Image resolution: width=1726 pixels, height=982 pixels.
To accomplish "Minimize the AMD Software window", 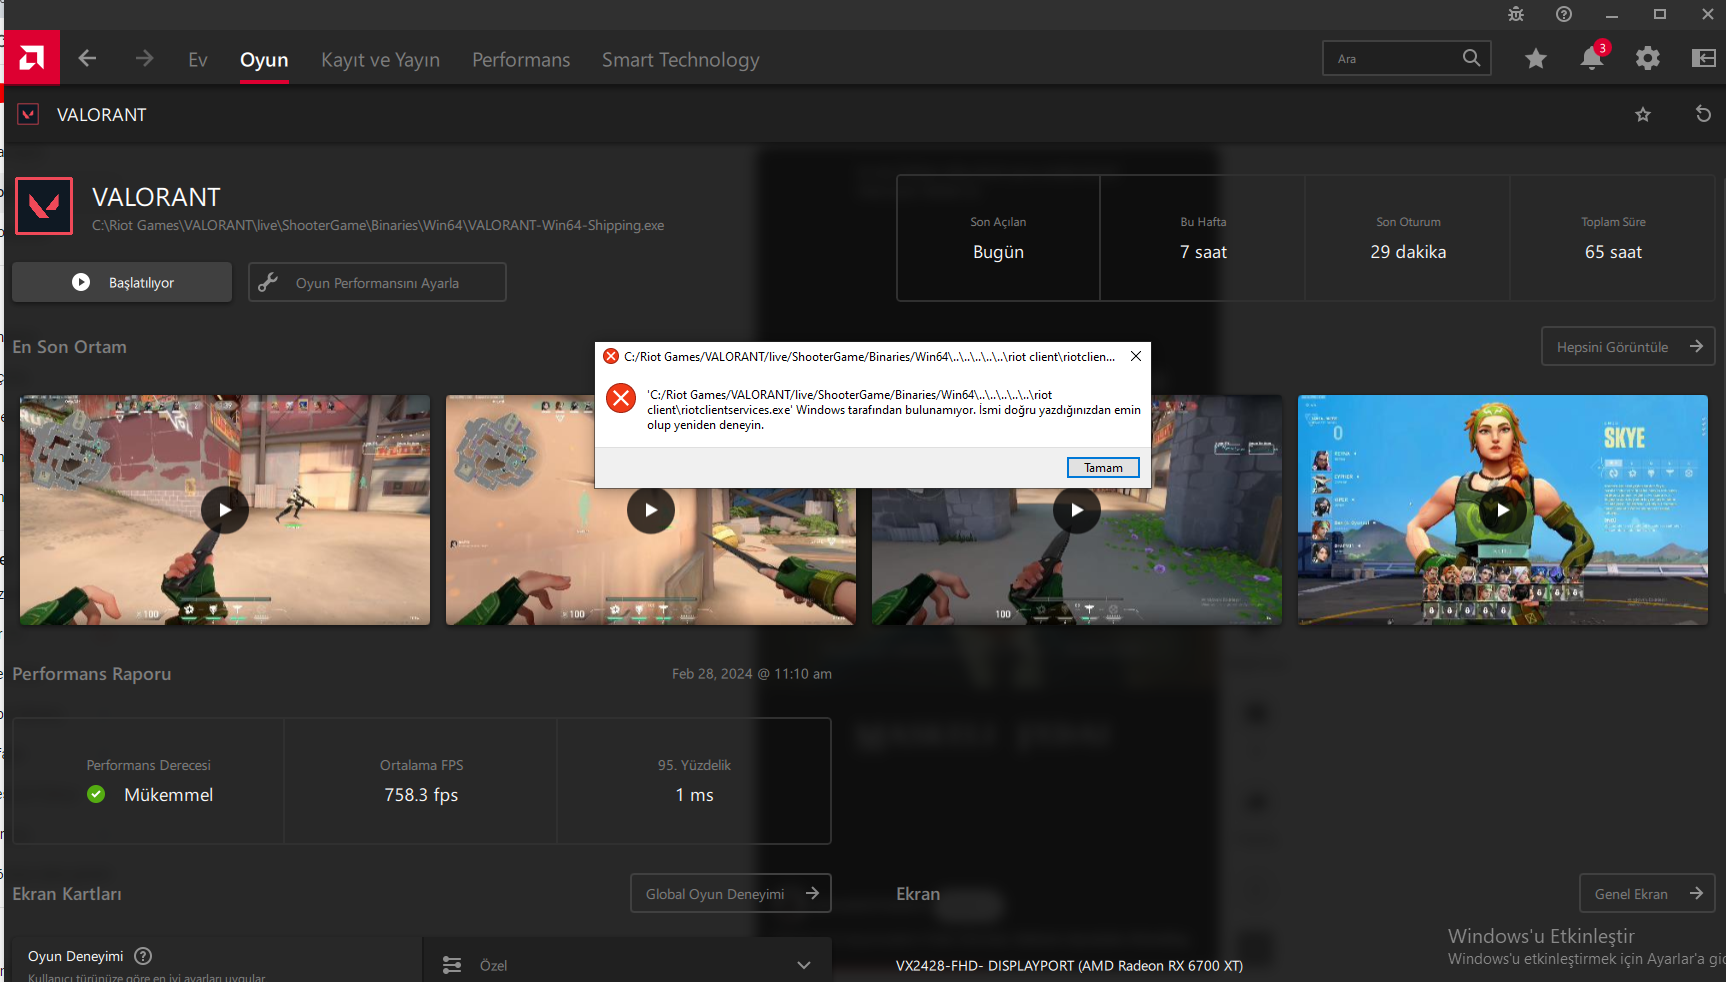I will (1612, 14).
